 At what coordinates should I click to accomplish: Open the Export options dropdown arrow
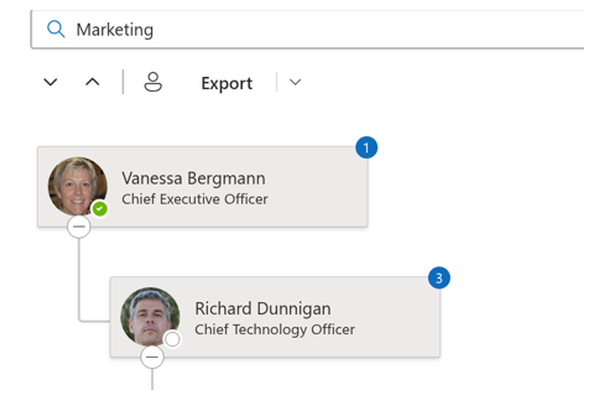point(295,82)
